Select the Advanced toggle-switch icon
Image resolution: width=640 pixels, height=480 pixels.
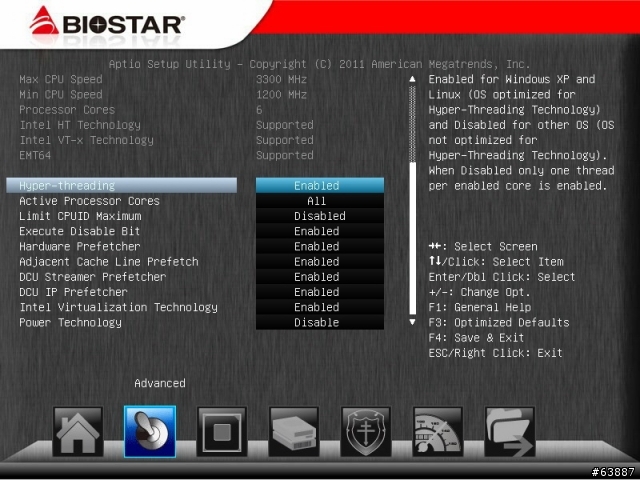tap(150, 431)
